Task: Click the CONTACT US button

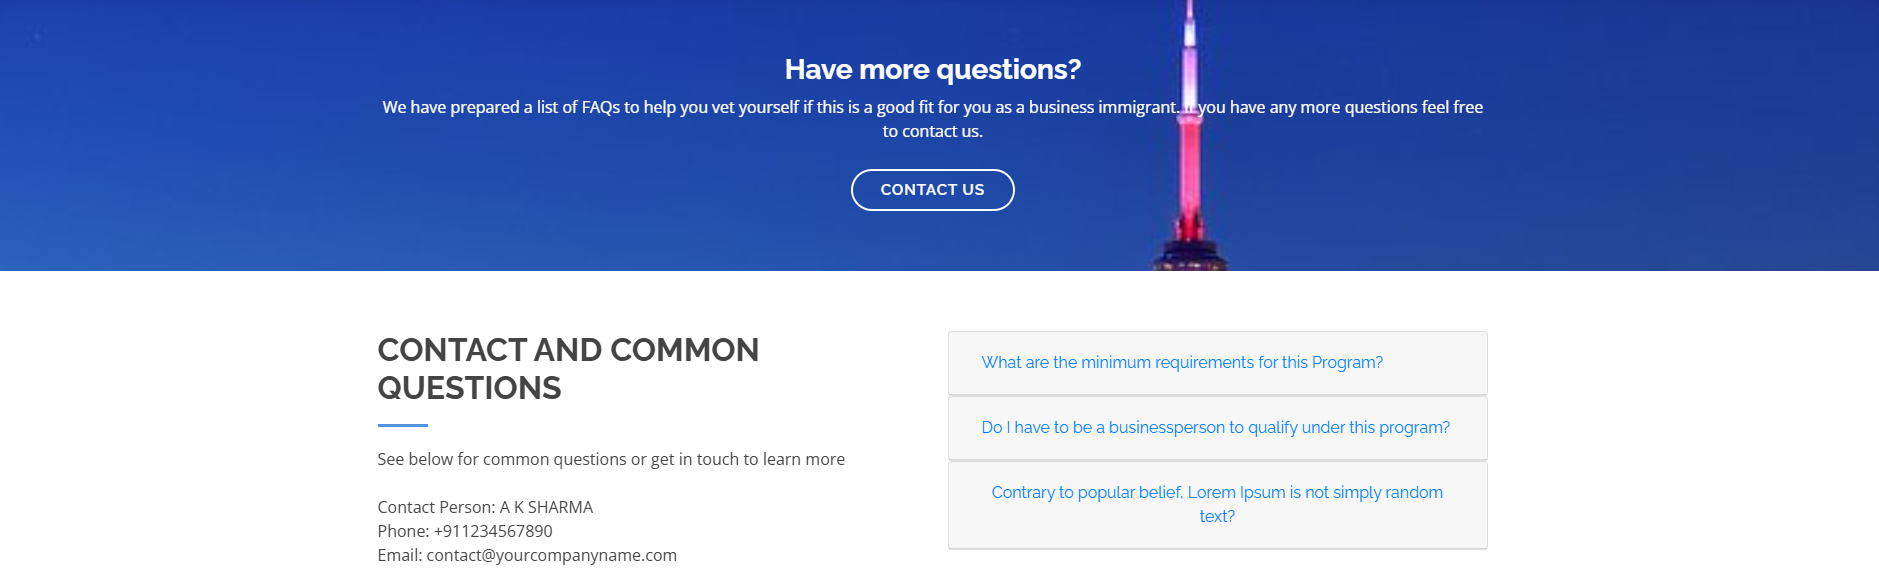Action: point(932,190)
